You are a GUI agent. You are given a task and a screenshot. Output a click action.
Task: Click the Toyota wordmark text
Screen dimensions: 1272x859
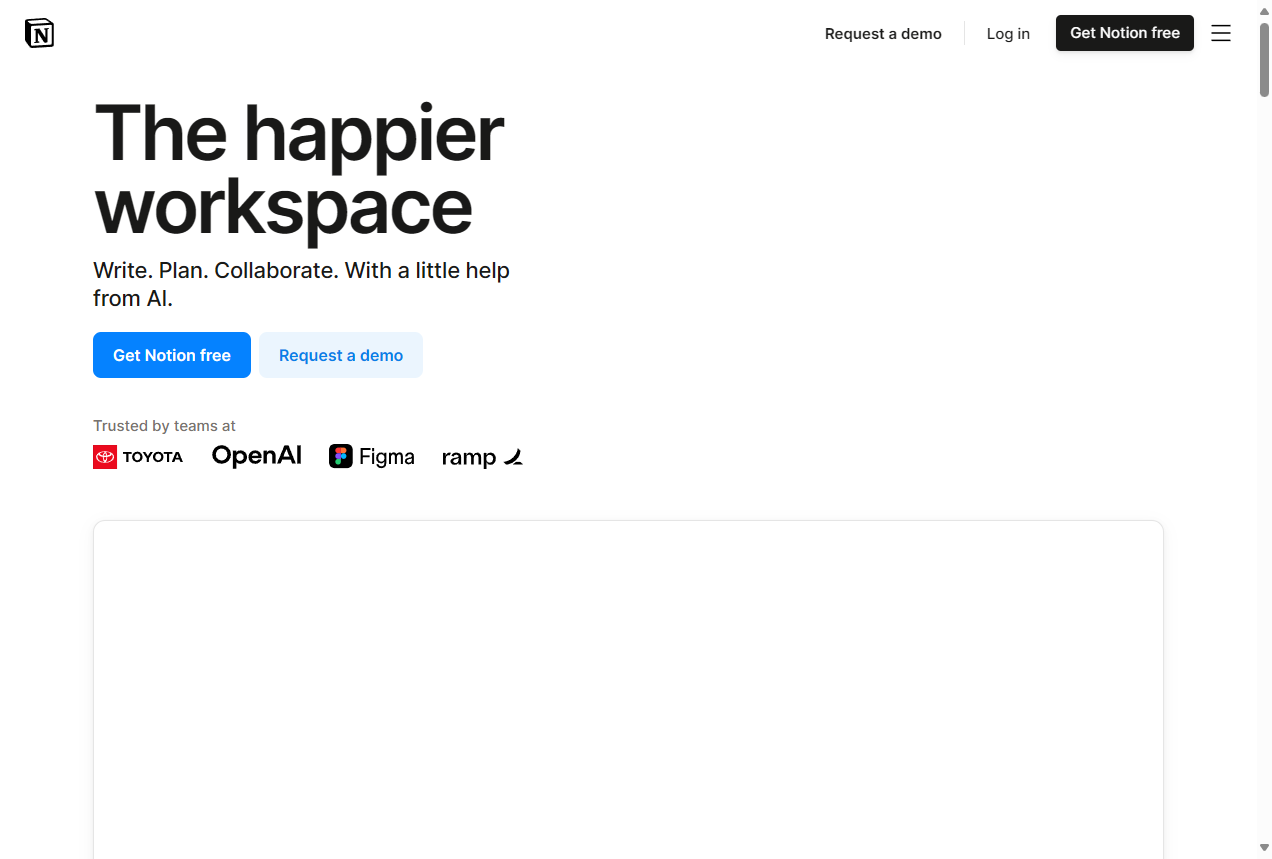click(153, 457)
